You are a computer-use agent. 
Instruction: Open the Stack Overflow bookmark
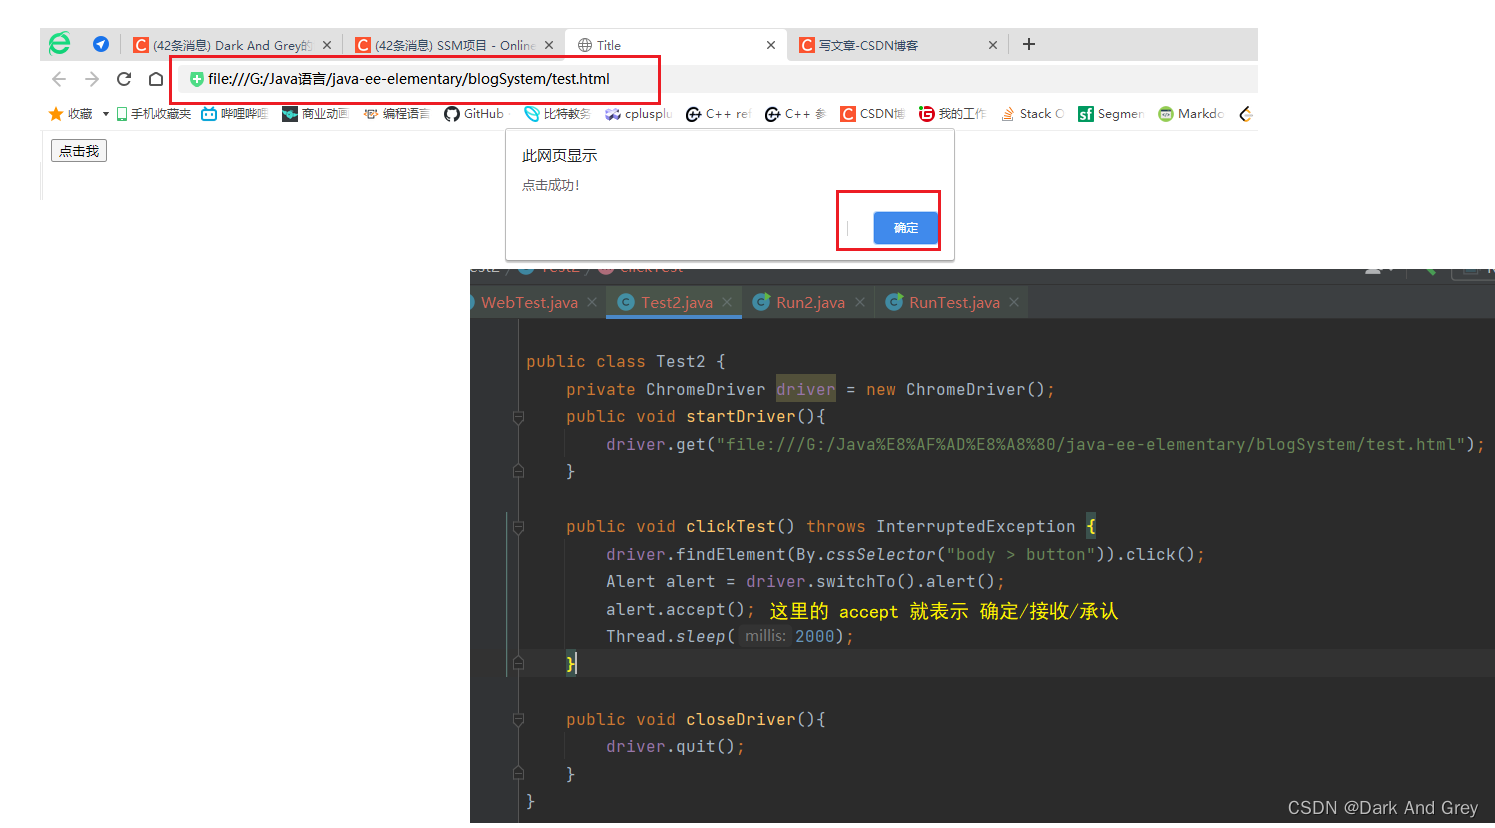1032,114
